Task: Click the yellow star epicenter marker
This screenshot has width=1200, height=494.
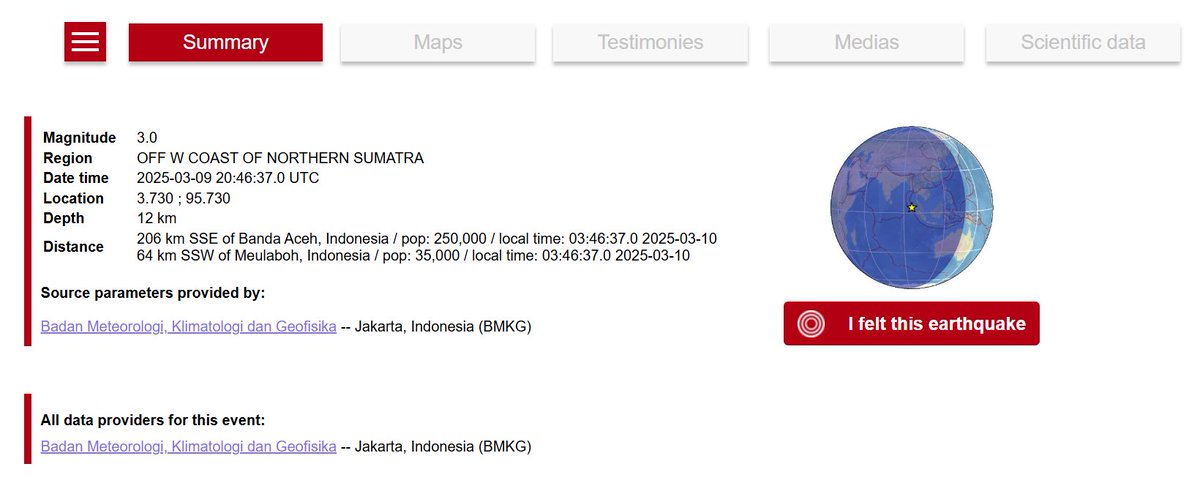Action: 911,207
